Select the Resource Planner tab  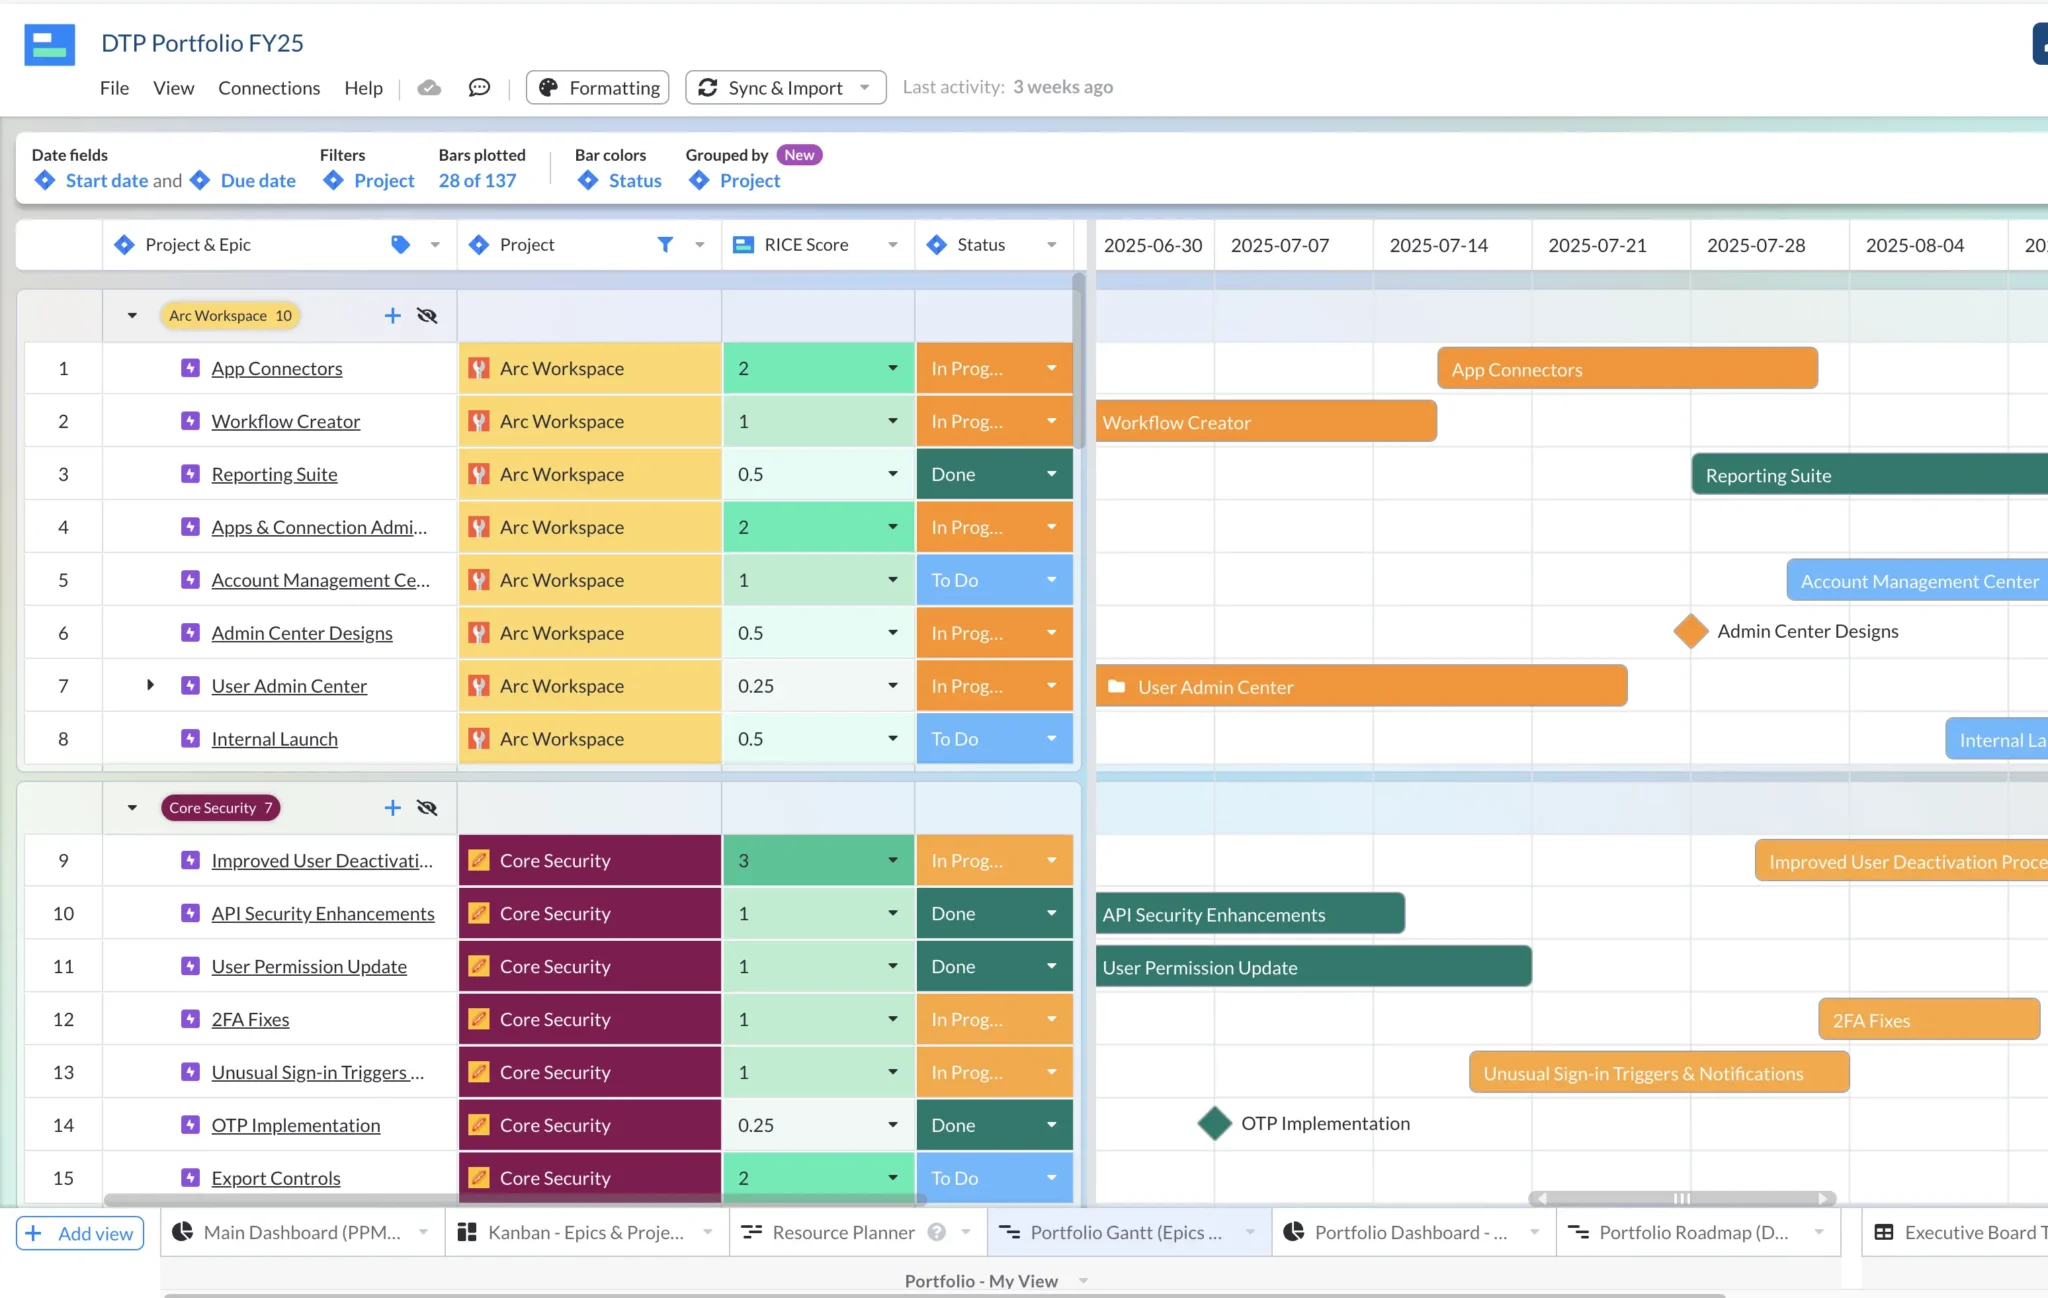[x=843, y=1231]
